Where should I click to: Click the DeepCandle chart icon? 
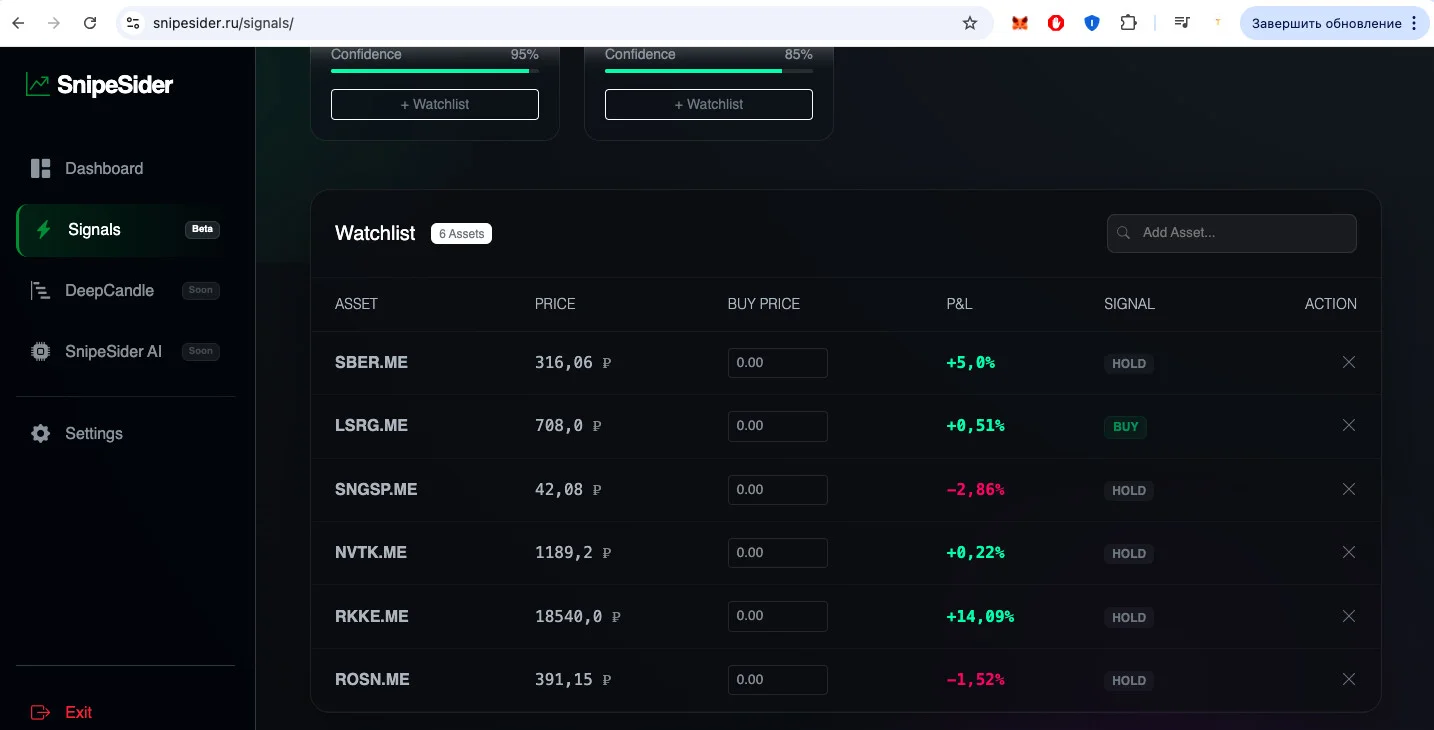[x=41, y=291]
